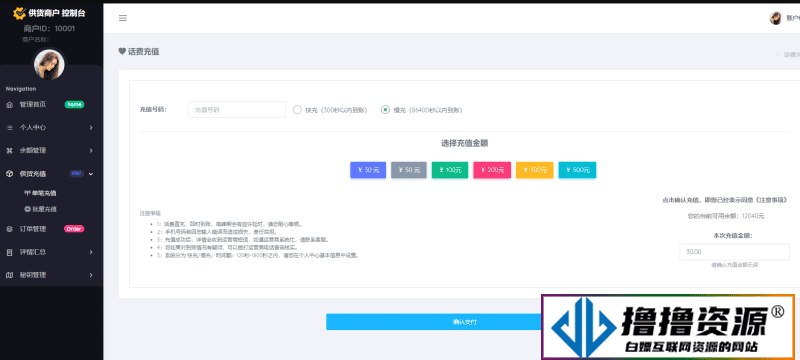The image size is (800, 360).
Task: Click the badge next to 供货充值
Action: 77,174
